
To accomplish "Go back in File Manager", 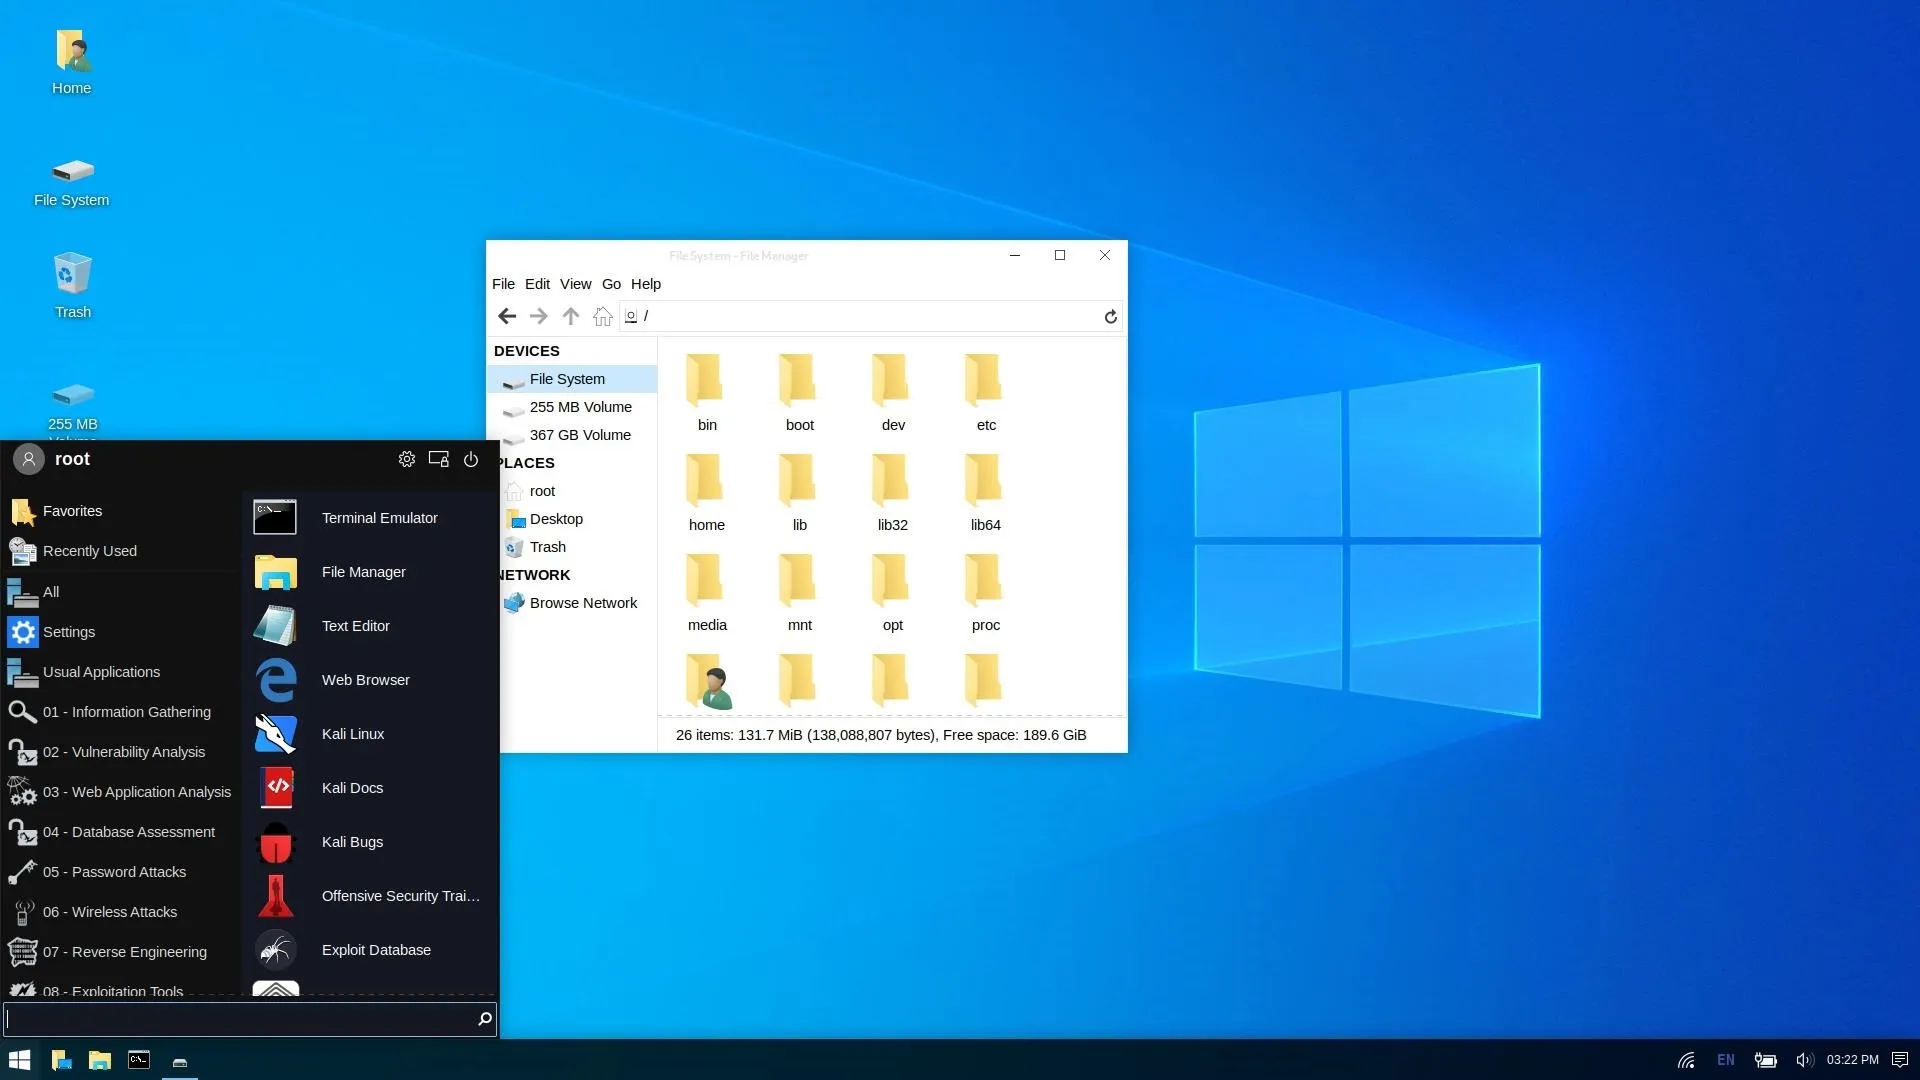I will coord(507,316).
